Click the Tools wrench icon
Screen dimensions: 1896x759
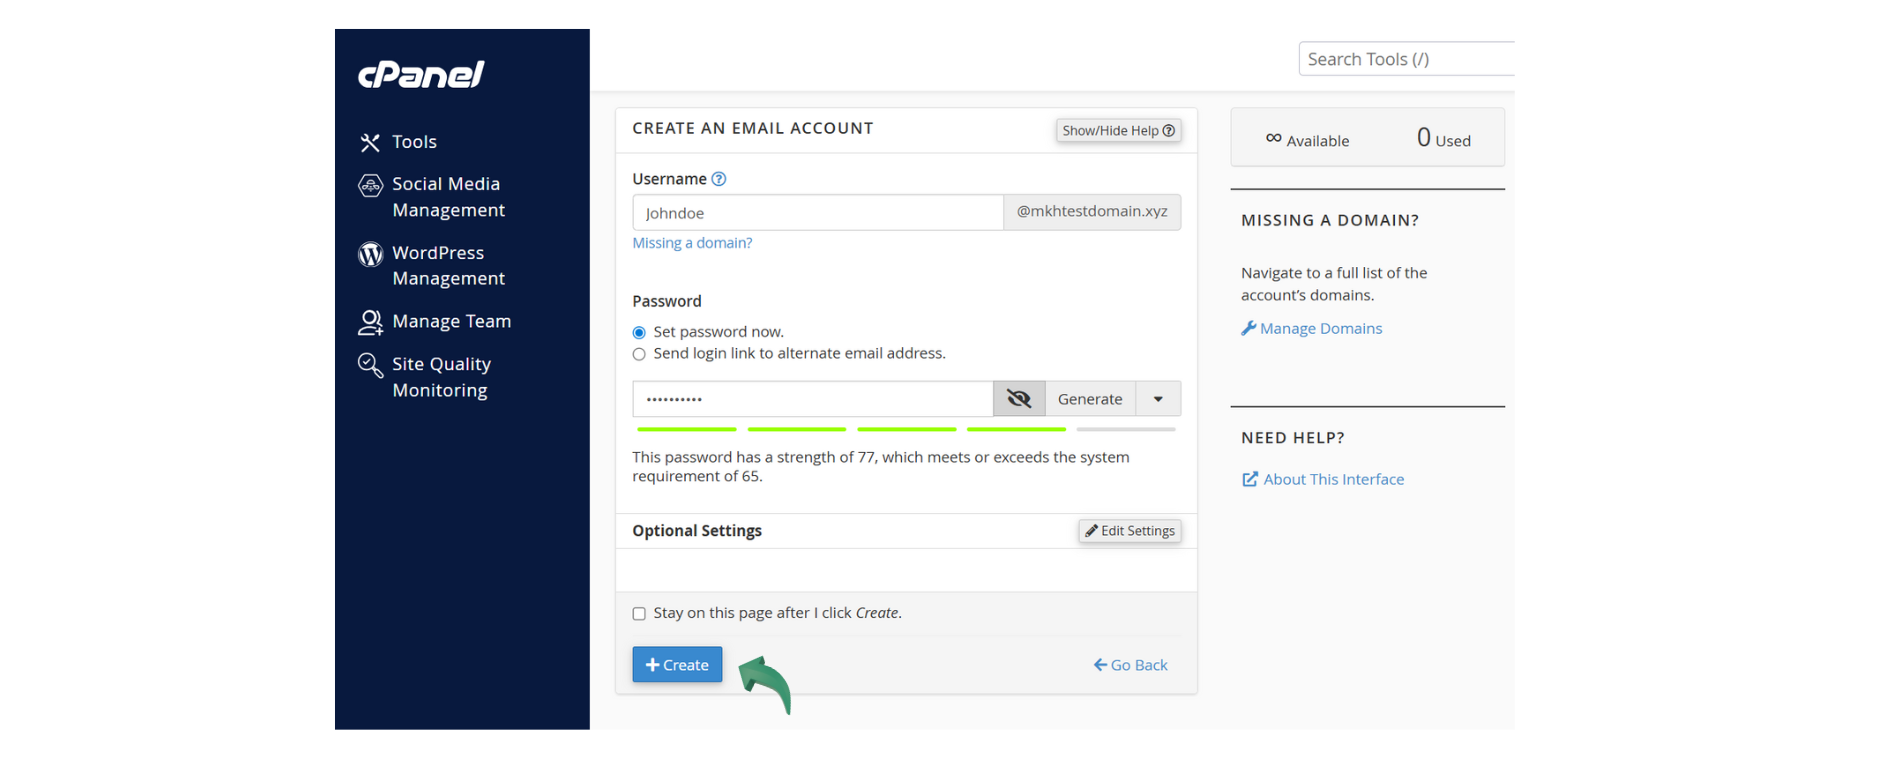(x=370, y=142)
